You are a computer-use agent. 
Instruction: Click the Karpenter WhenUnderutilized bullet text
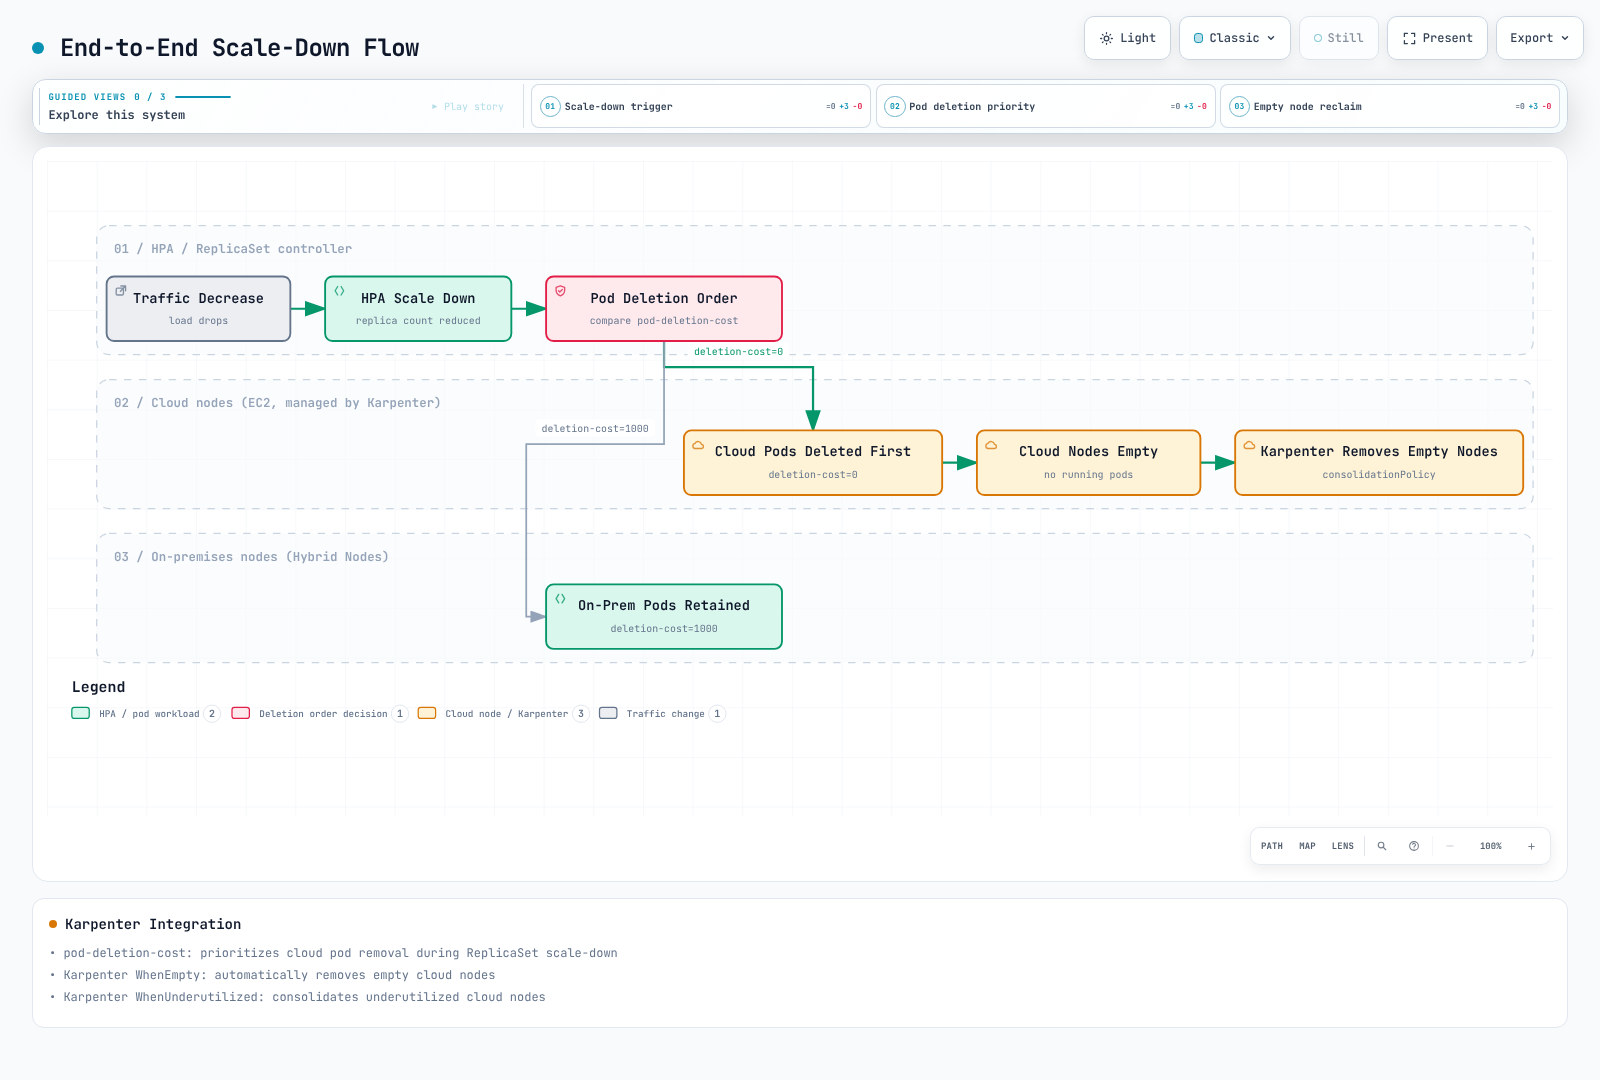point(304,997)
